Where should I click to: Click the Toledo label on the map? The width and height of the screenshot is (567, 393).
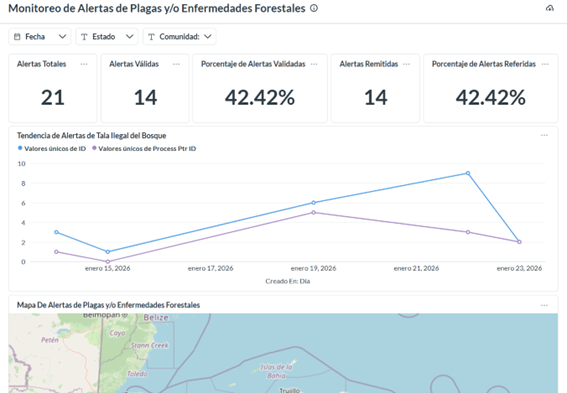(x=137, y=373)
